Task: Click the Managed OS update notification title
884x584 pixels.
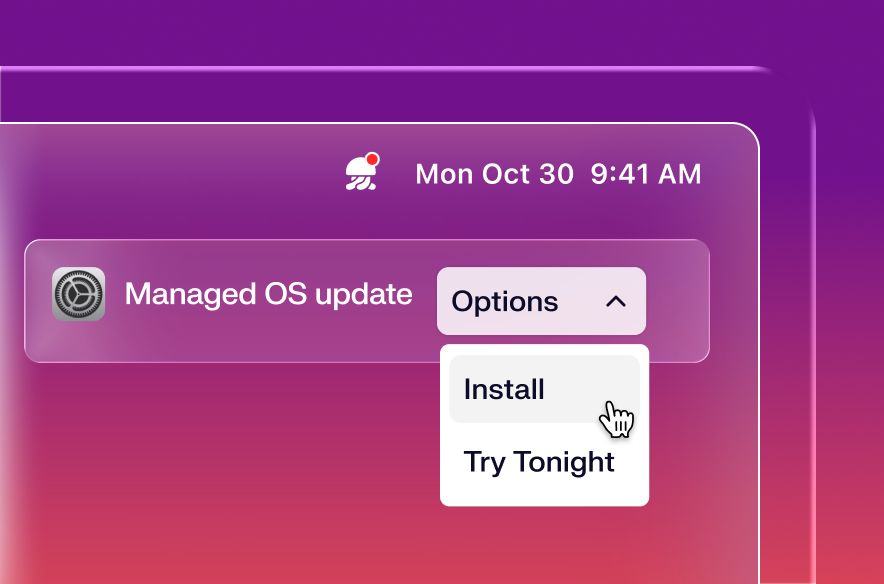Action: [268, 294]
